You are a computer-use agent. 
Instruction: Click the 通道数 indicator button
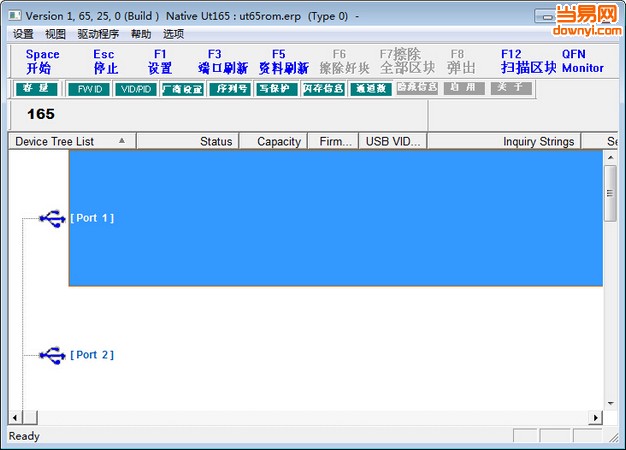coord(370,88)
